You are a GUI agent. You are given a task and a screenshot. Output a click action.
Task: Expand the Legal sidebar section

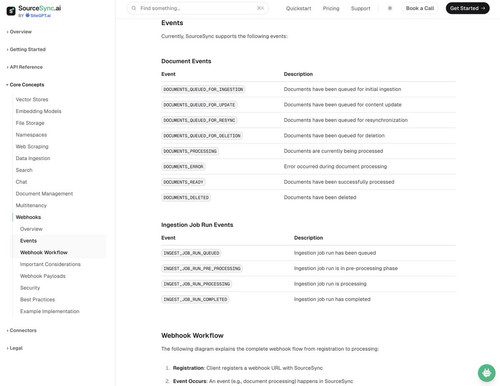(x=15, y=348)
